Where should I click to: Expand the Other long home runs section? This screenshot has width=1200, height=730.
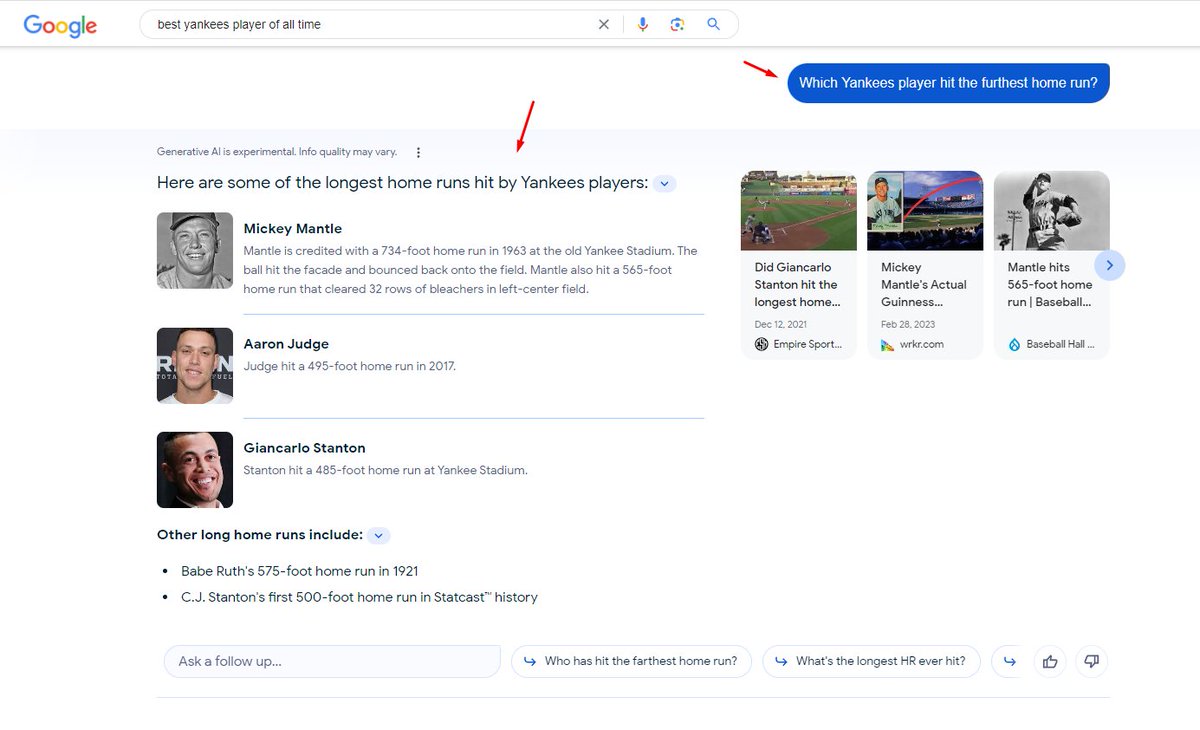point(379,535)
